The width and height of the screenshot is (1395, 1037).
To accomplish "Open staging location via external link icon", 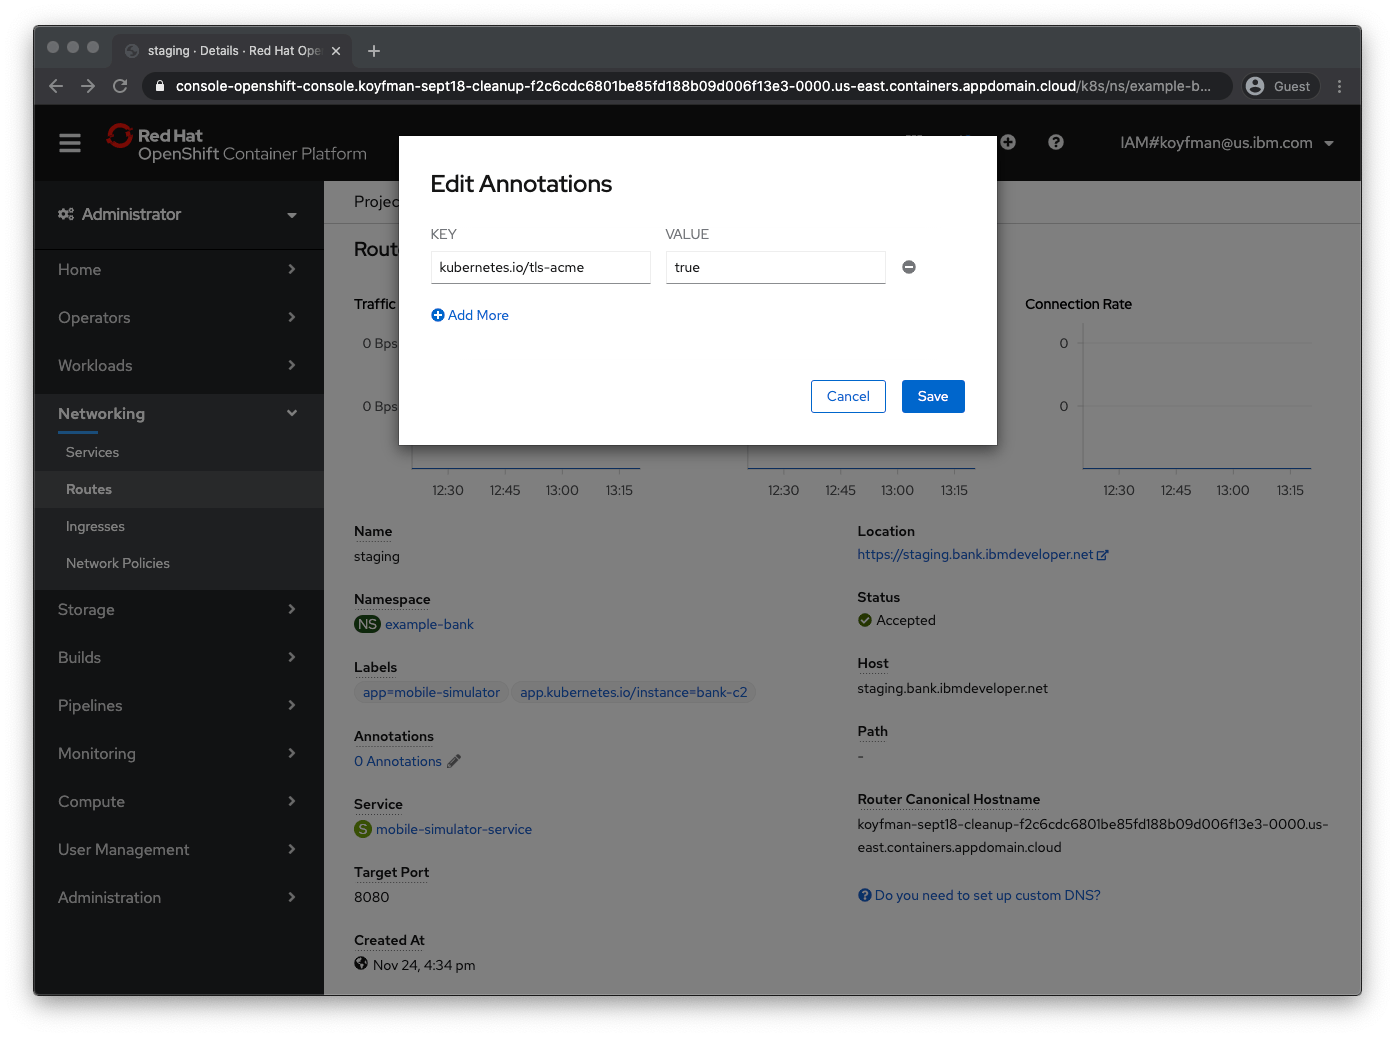I will (x=1103, y=553).
